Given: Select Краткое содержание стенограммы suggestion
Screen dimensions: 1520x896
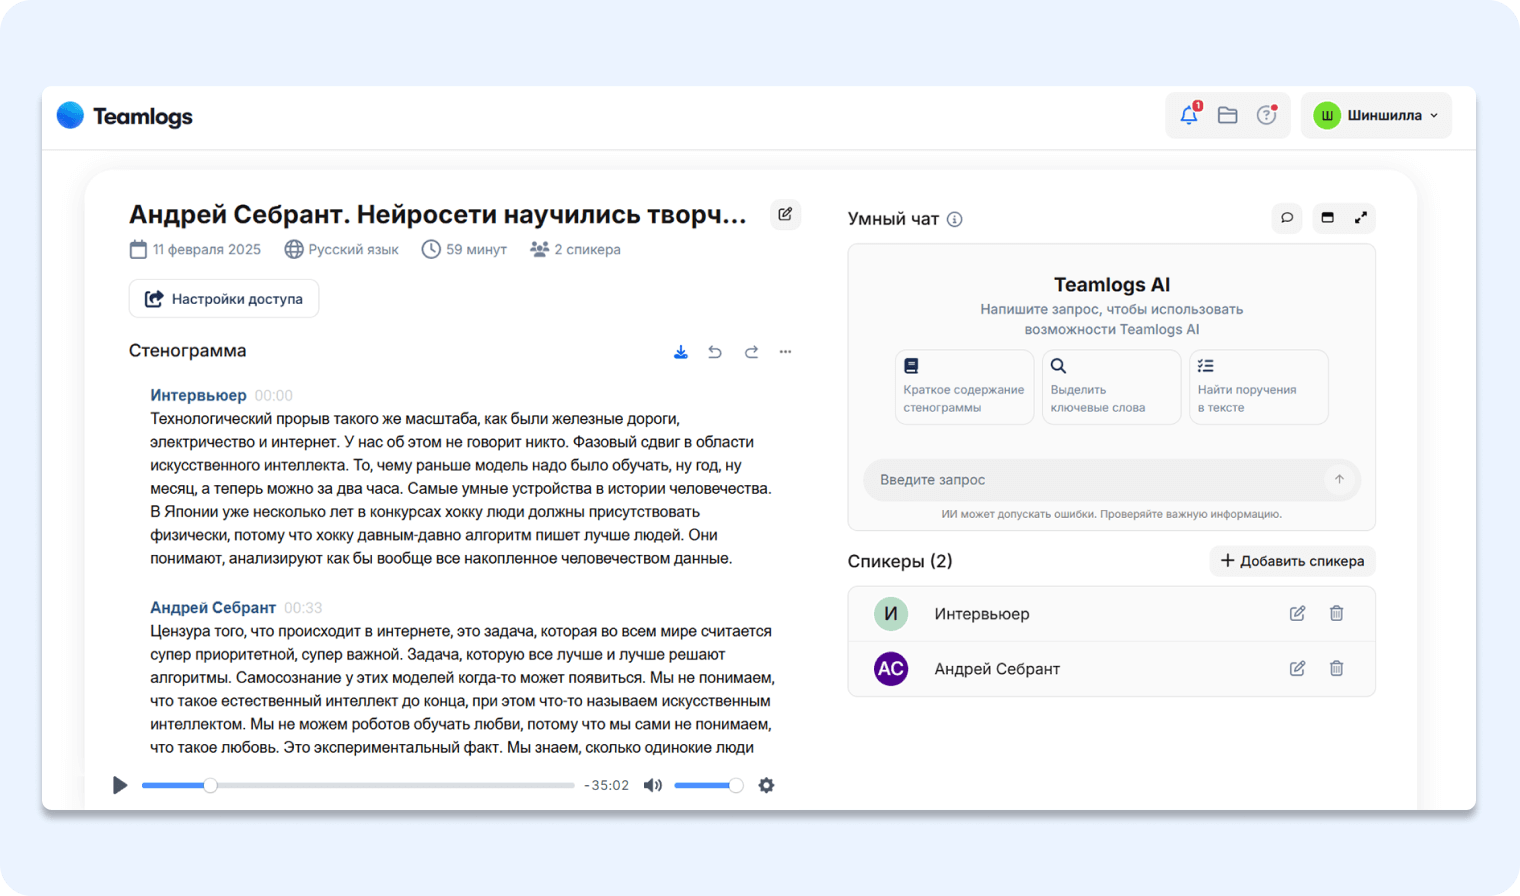Looking at the screenshot, I should (964, 387).
